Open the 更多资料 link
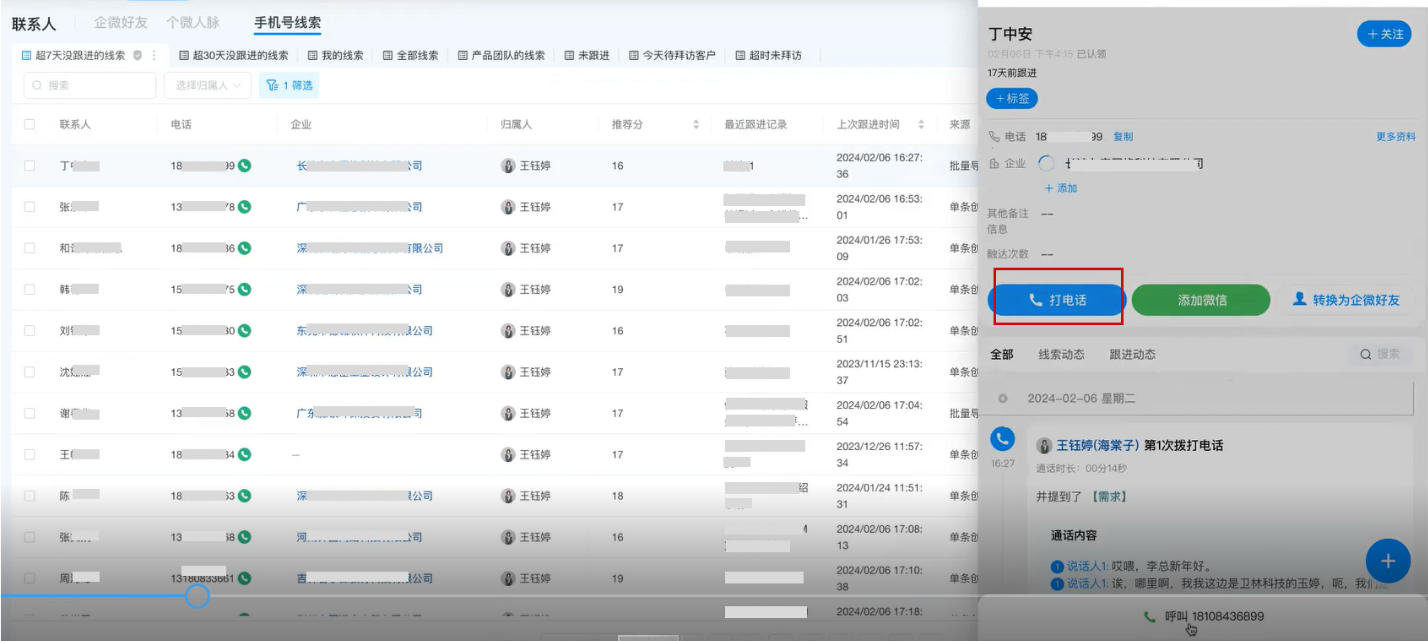The width and height of the screenshot is (1428, 641). coord(1396,137)
